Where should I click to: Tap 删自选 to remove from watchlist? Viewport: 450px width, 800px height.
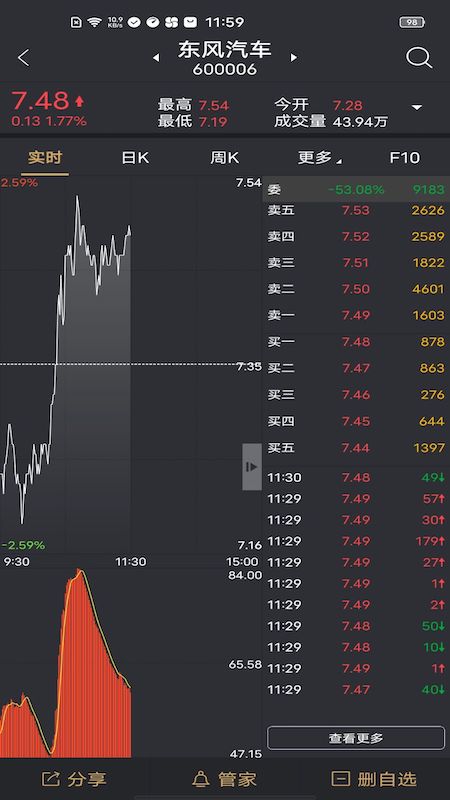374,779
